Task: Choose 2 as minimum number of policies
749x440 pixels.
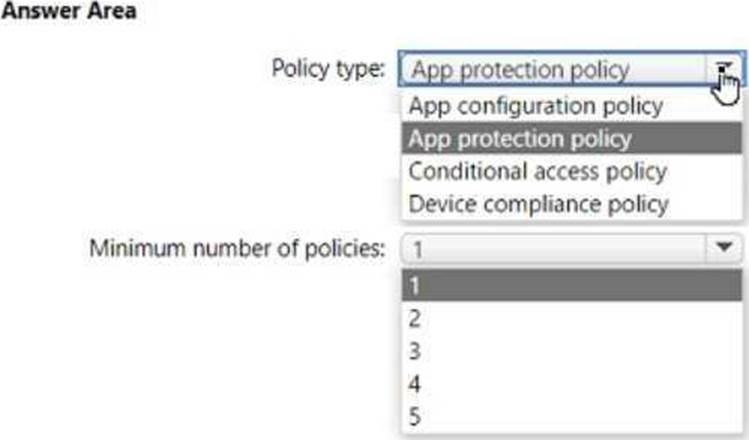Action: tap(414, 319)
